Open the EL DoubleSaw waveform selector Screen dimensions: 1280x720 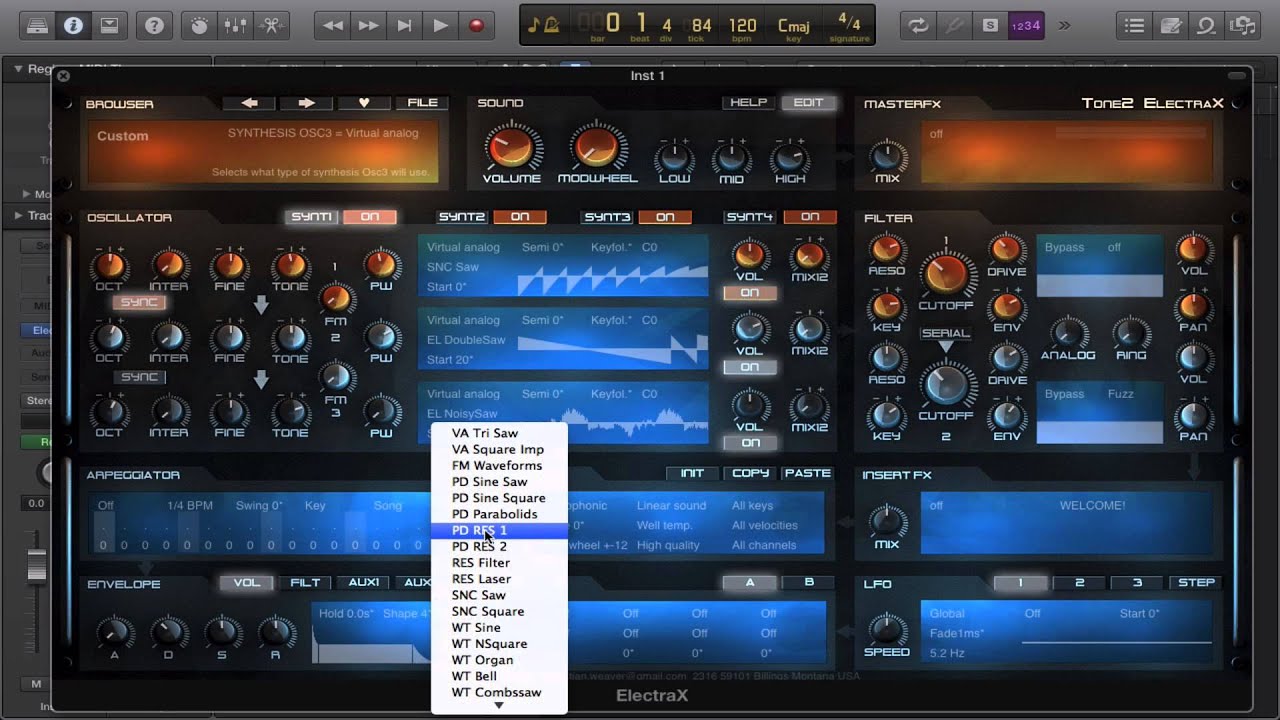pyautogui.click(x=466, y=340)
